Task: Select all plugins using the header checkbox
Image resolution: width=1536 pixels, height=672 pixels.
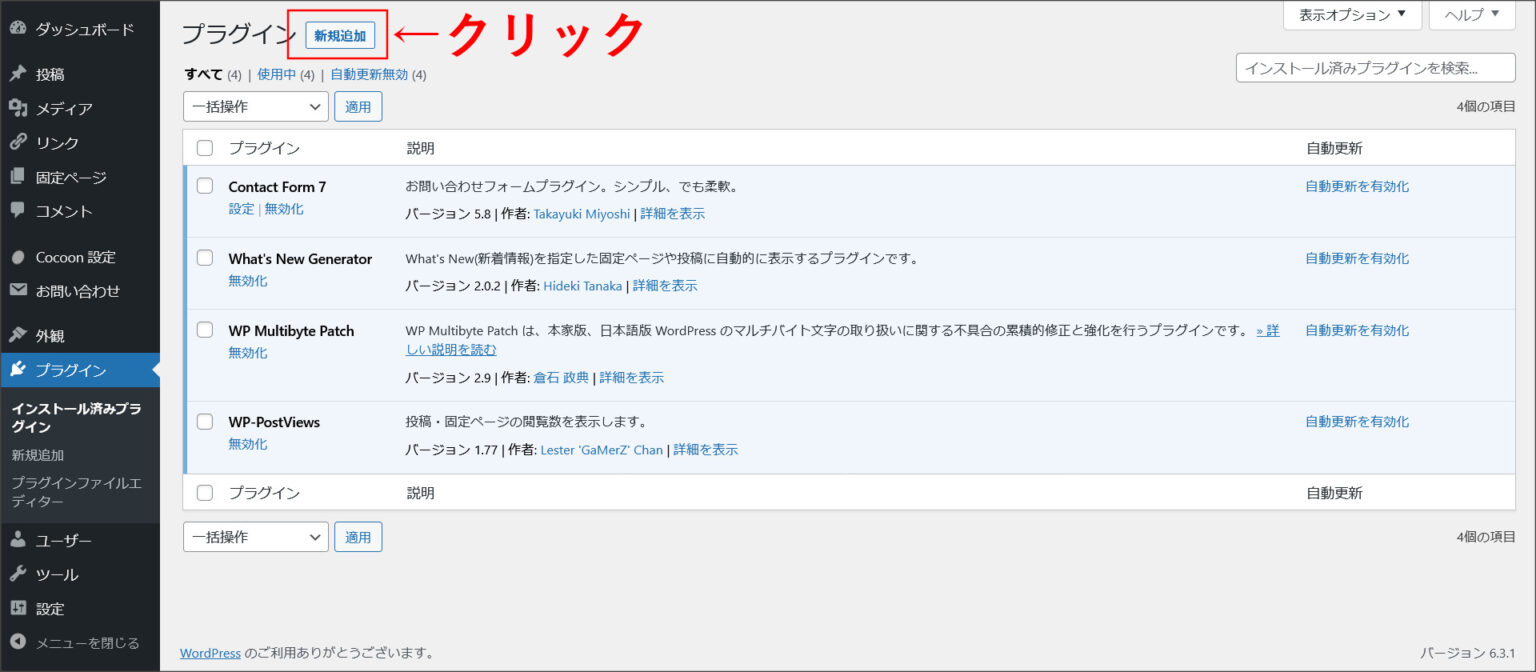Action: (x=205, y=146)
